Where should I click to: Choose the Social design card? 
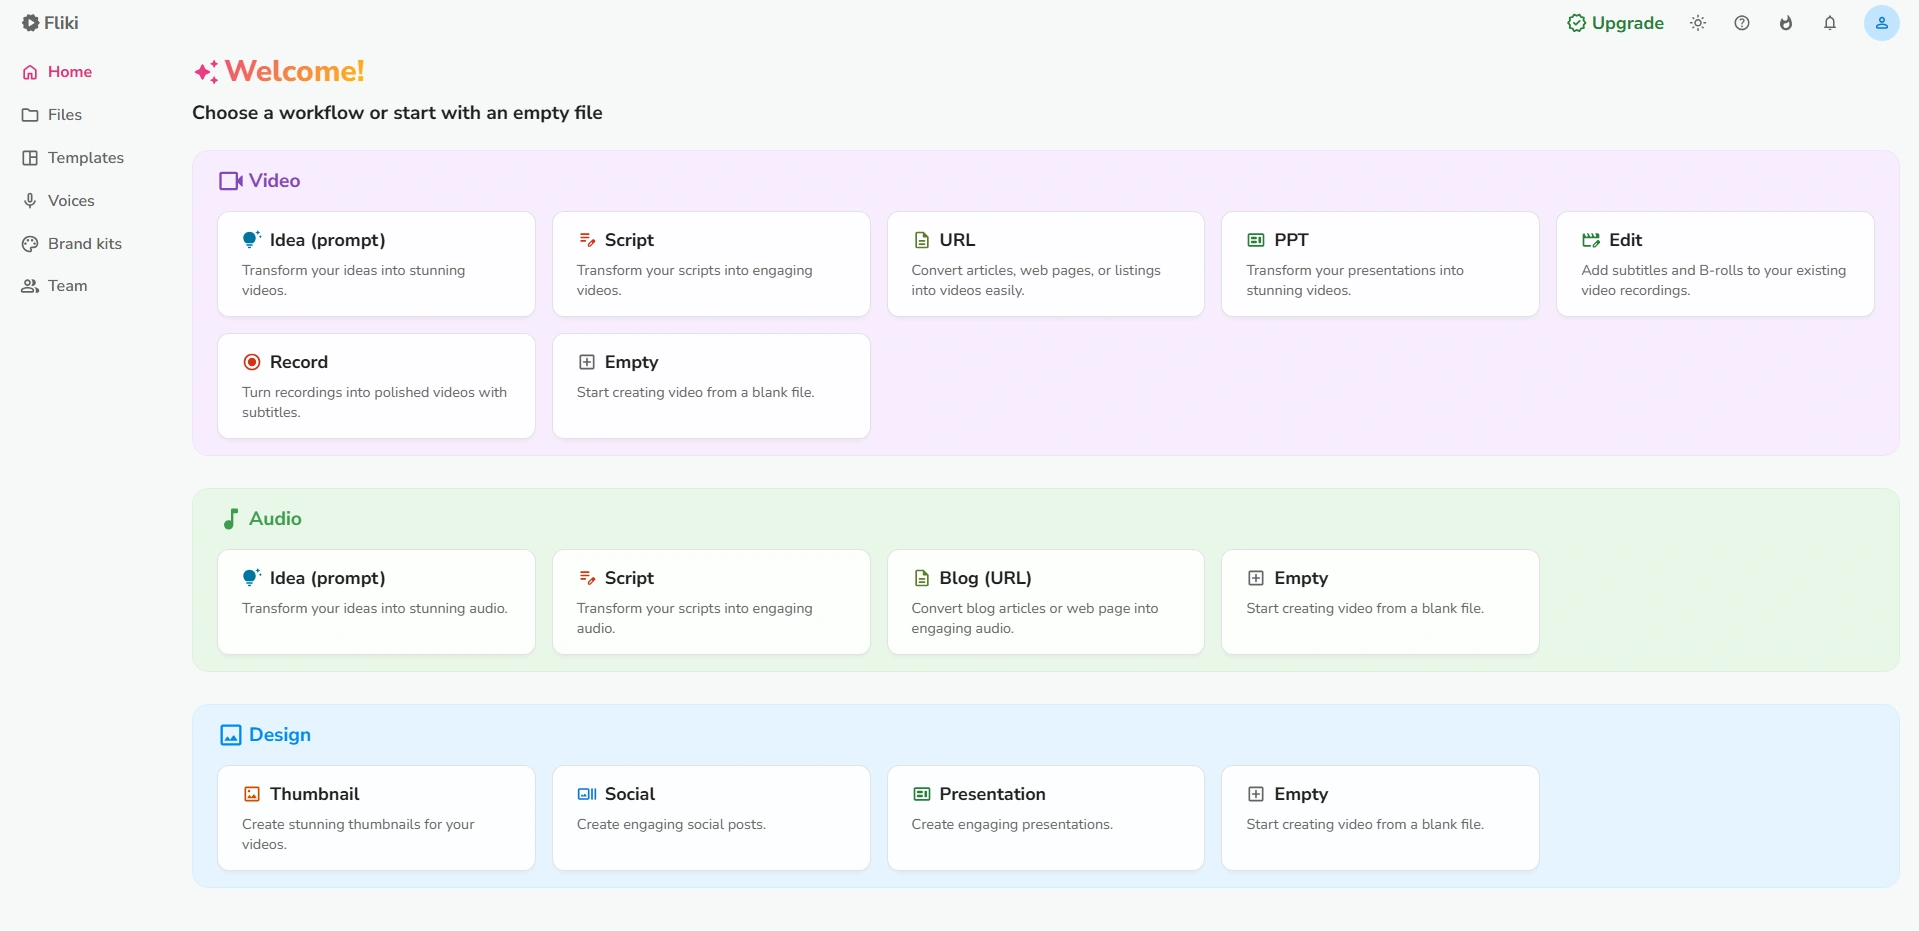pos(711,818)
